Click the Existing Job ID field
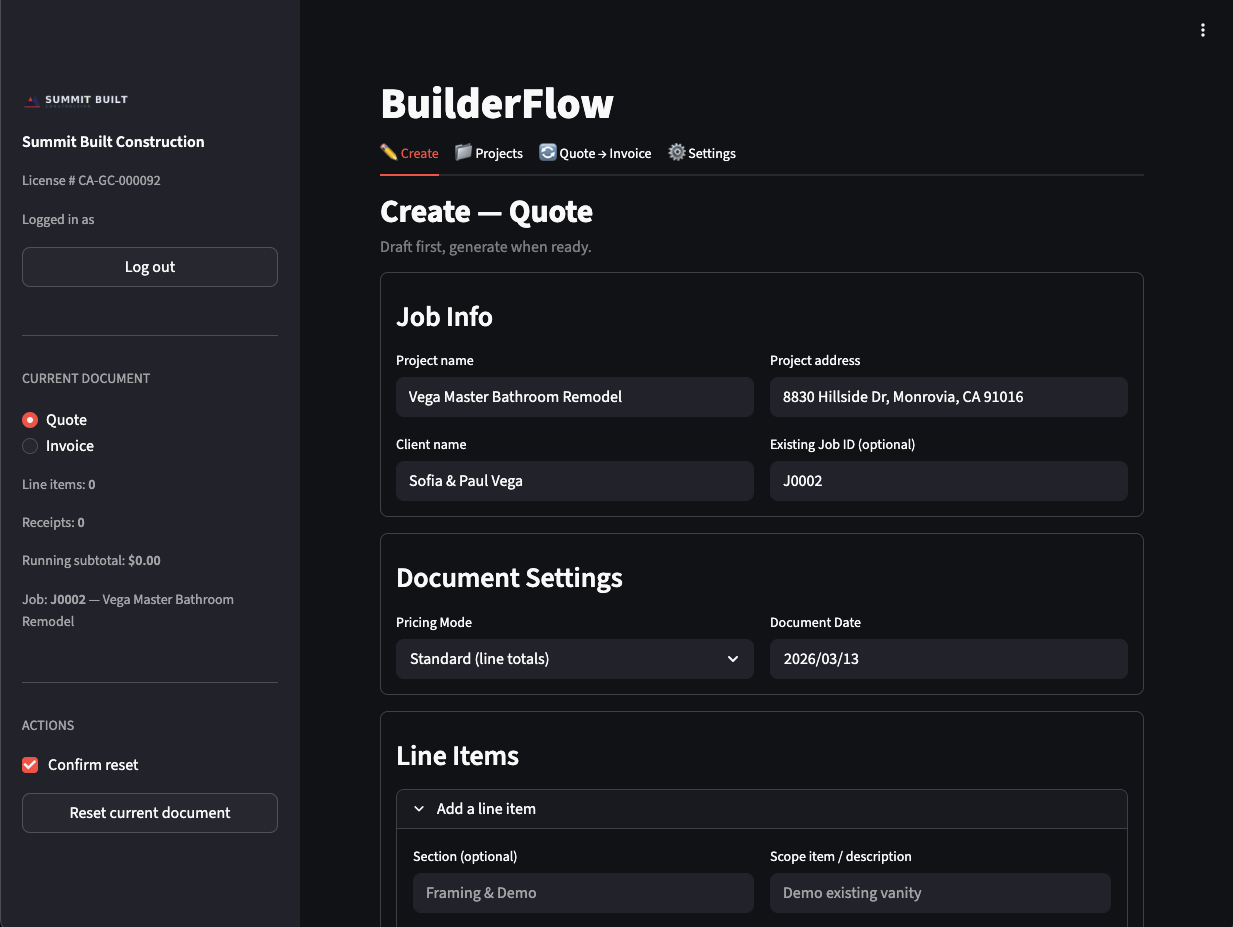 tap(948, 480)
